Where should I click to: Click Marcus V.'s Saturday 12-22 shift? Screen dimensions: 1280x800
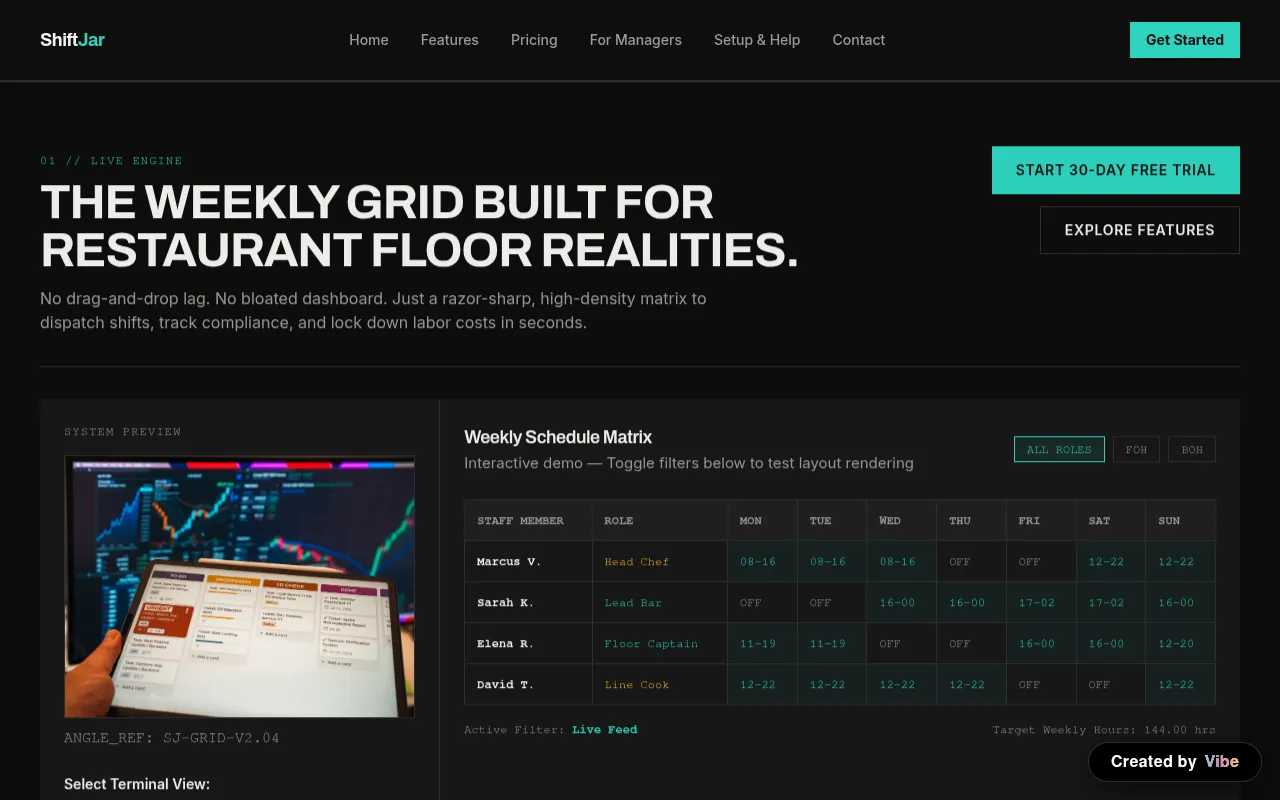coord(1111,562)
